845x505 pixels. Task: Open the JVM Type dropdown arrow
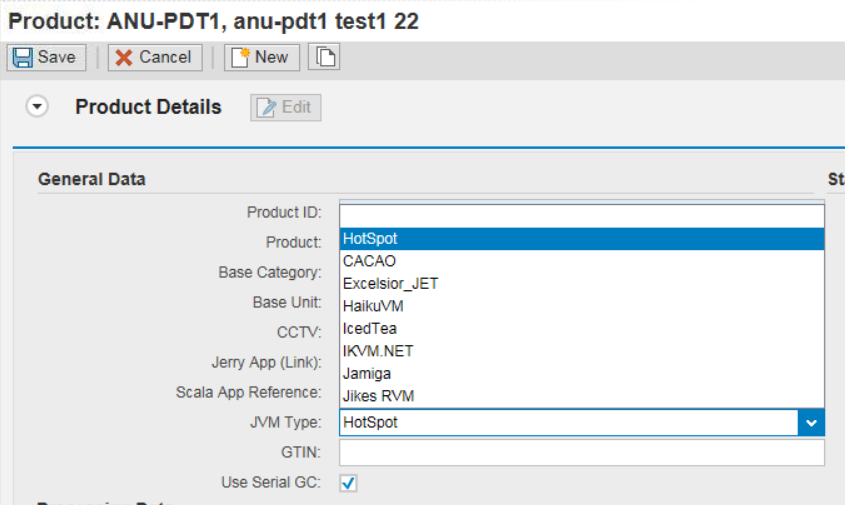pyautogui.click(x=810, y=423)
